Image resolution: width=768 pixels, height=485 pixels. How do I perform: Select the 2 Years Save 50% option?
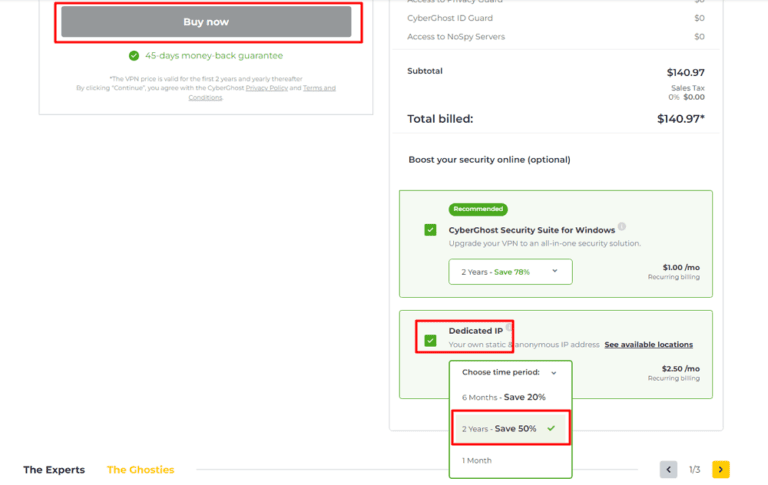[x=500, y=428]
